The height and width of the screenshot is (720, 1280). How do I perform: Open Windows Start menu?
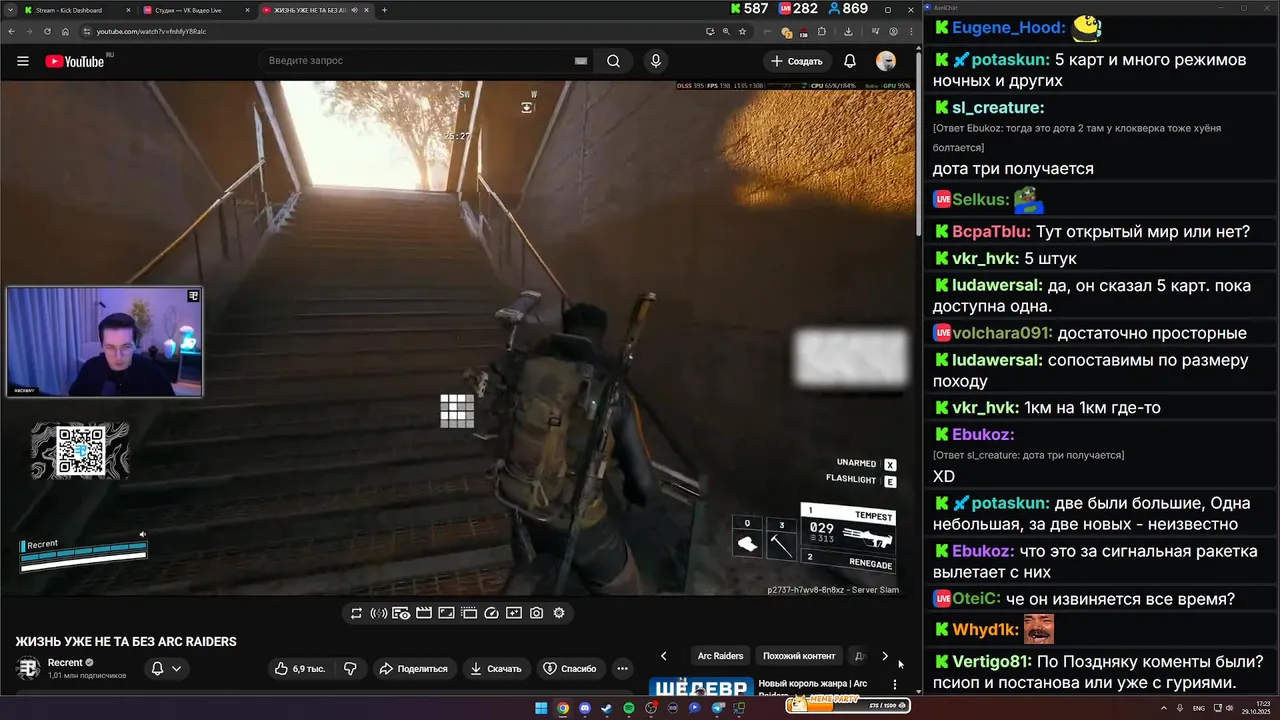click(x=541, y=708)
